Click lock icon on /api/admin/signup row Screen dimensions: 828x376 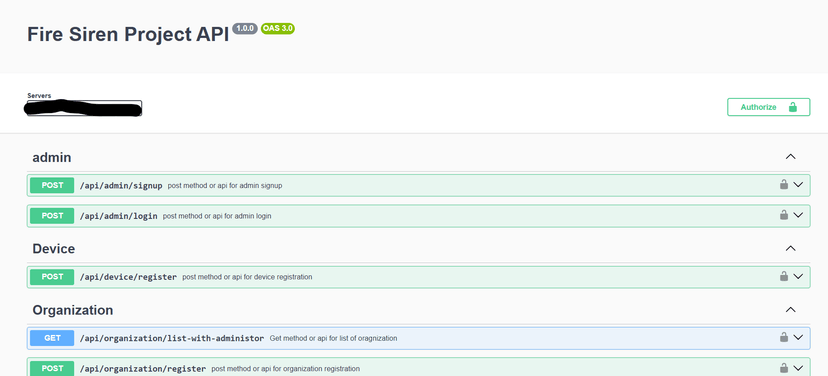point(784,184)
